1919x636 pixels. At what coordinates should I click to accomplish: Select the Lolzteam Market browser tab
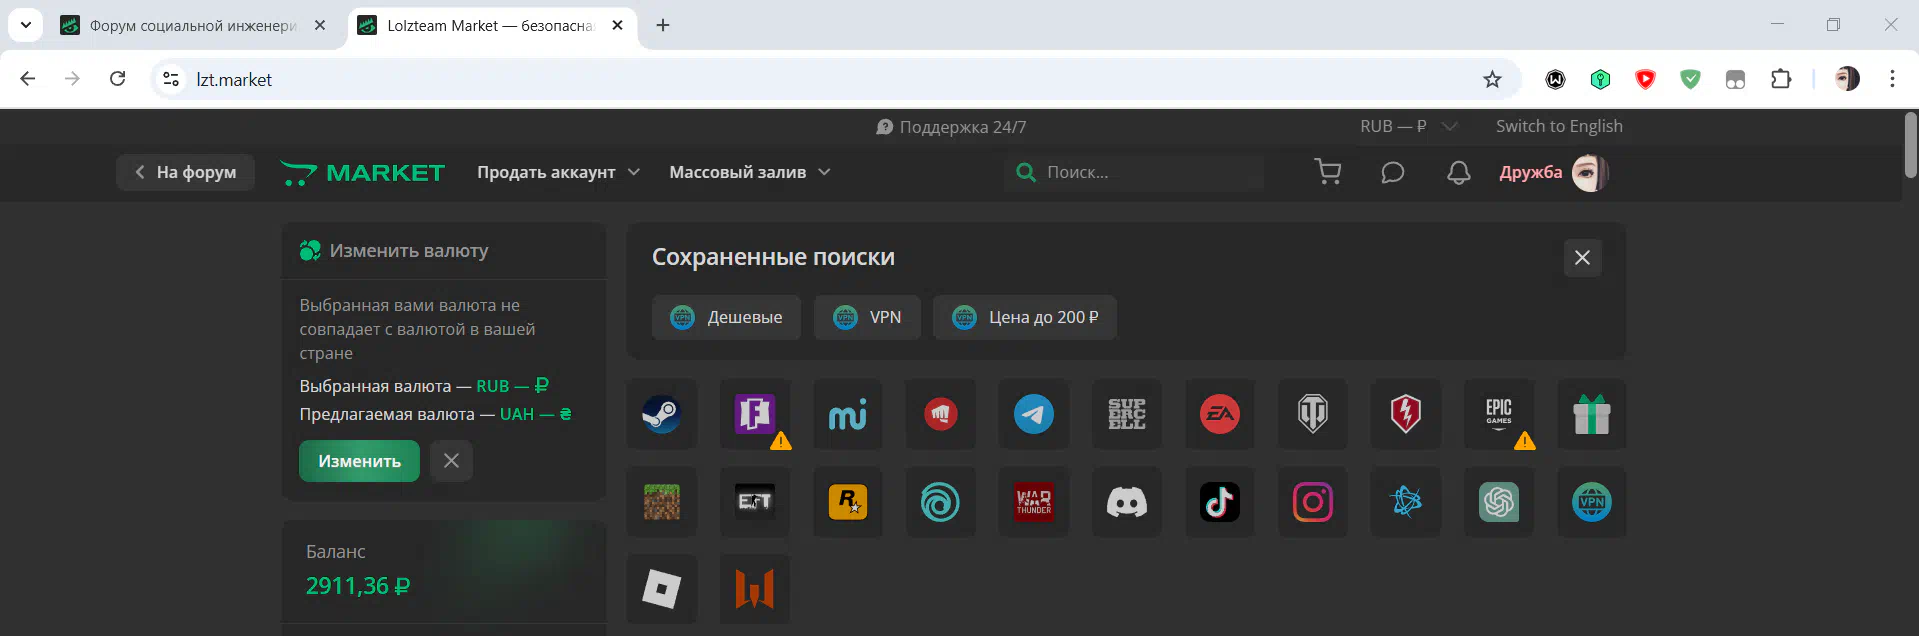(490, 26)
